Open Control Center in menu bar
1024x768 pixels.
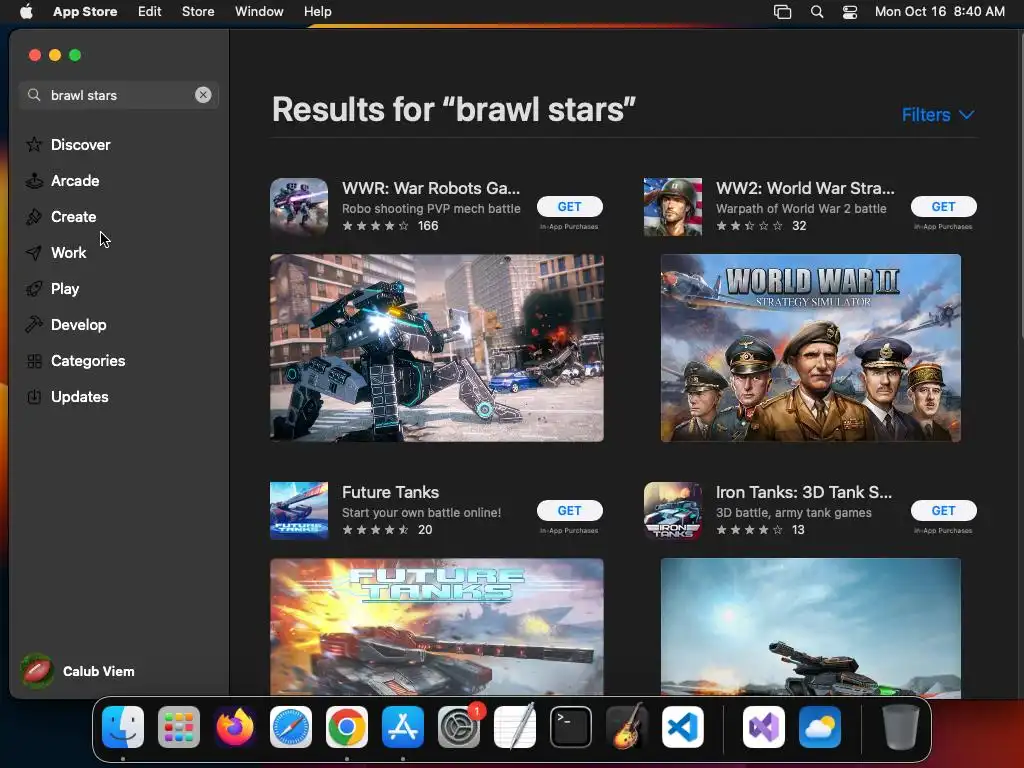pyautogui.click(x=850, y=12)
